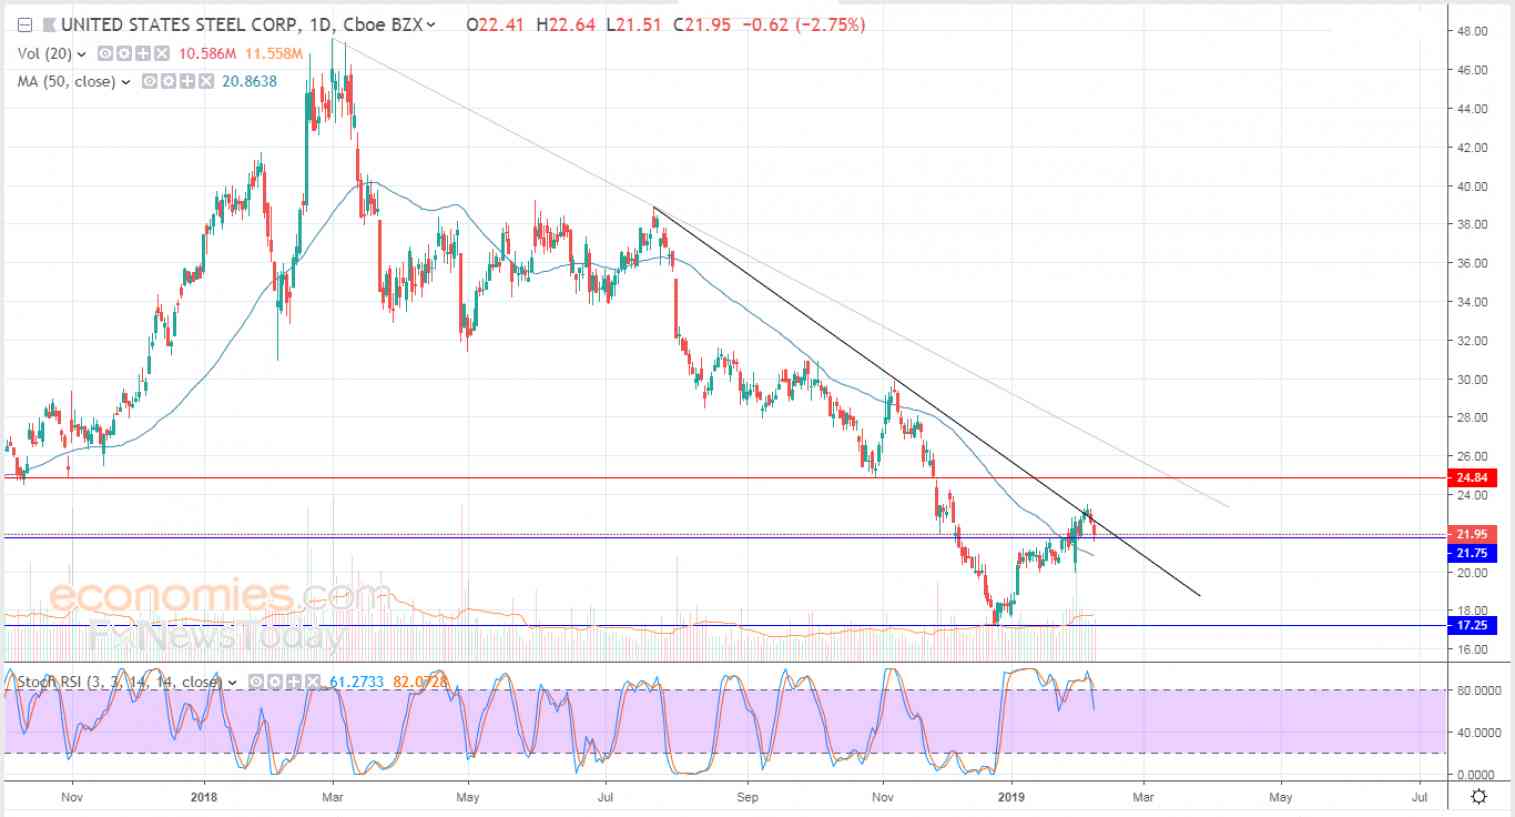The width and height of the screenshot is (1515, 817).
Task: Click the Mar label after 2019 on time axis
Action: [x=1143, y=797]
